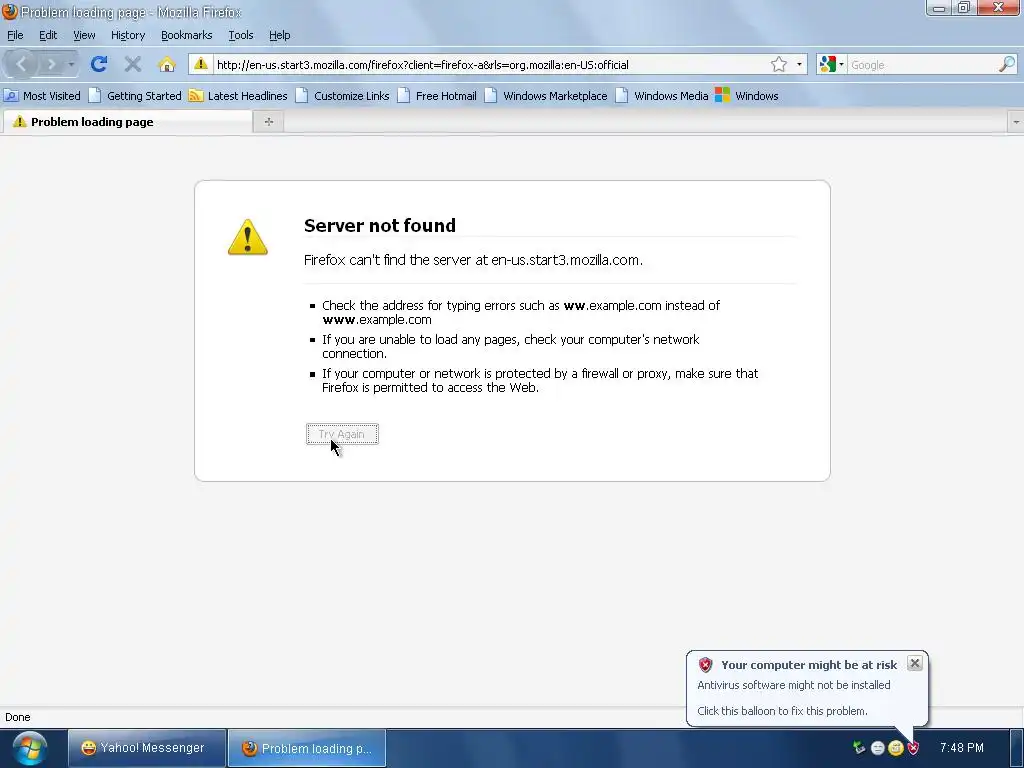The image size is (1024, 768).
Task: Click the green network tray icon
Action: [859, 748]
